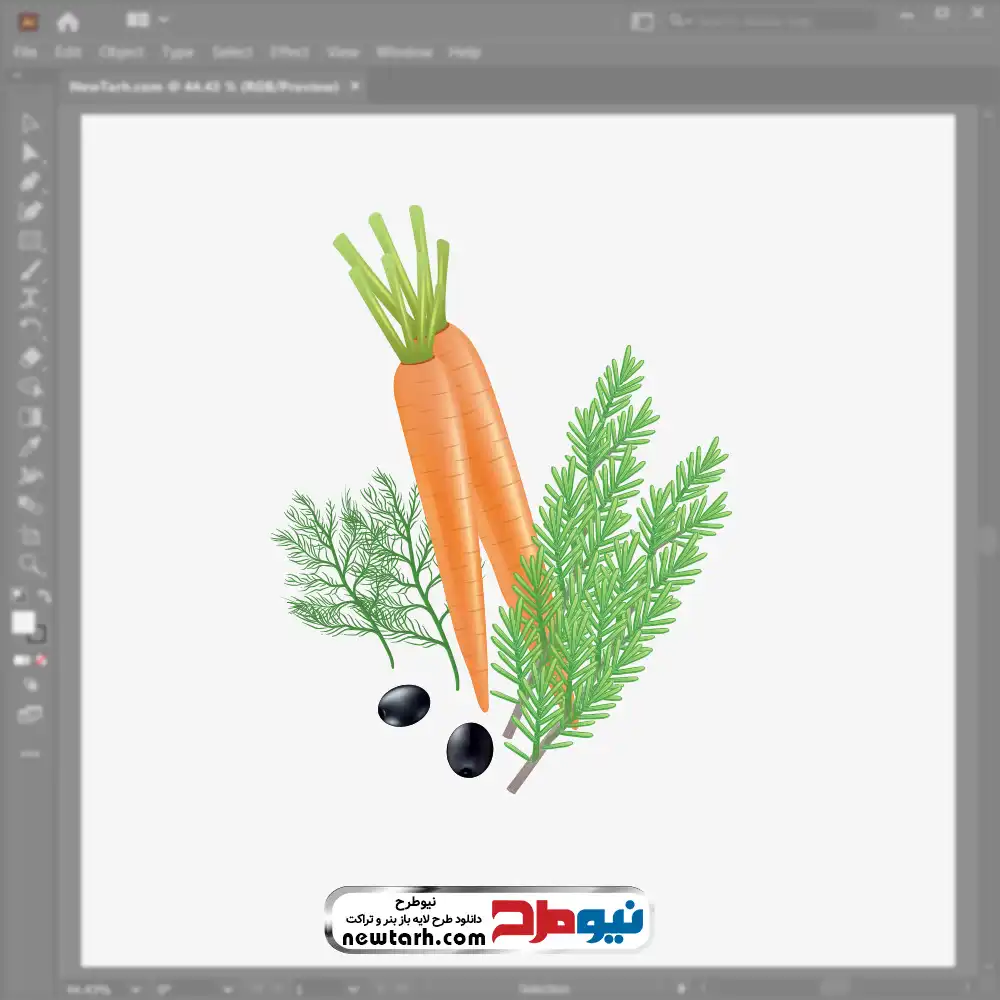The height and width of the screenshot is (1000, 1000).
Task: Reset to default fill and stroke
Action: click(17, 597)
